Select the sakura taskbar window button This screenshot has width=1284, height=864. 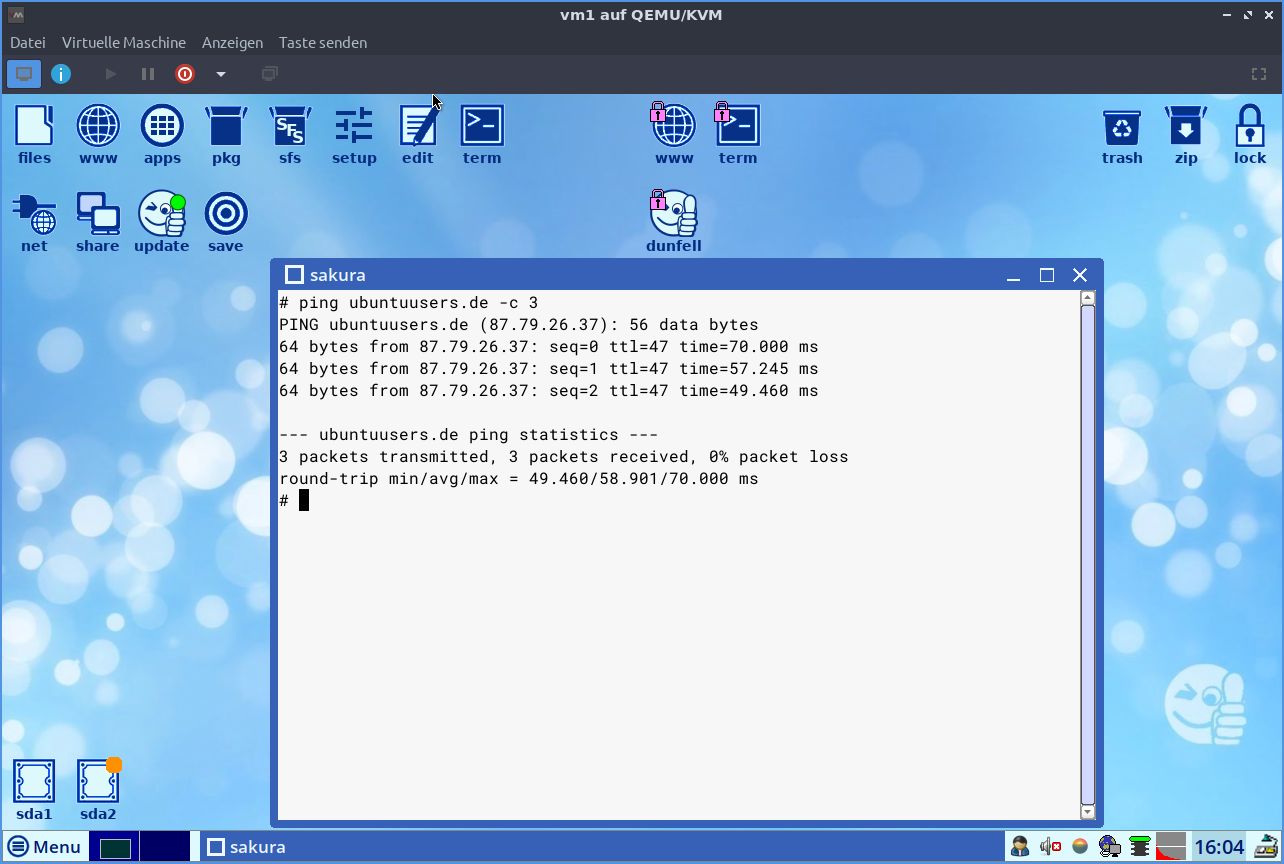[247, 847]
